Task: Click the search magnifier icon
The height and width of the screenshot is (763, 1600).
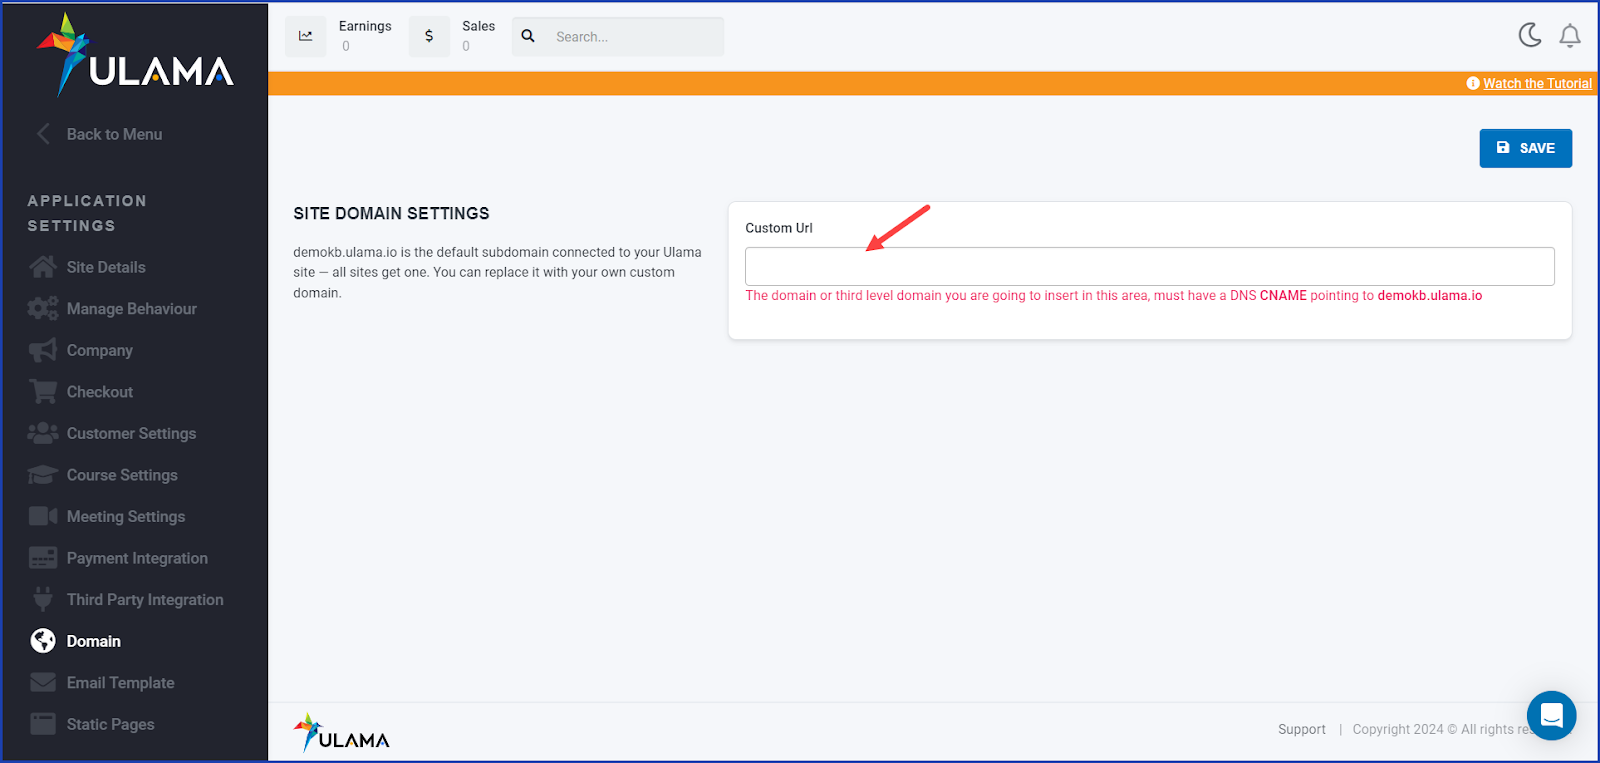Action: point(528,36)
